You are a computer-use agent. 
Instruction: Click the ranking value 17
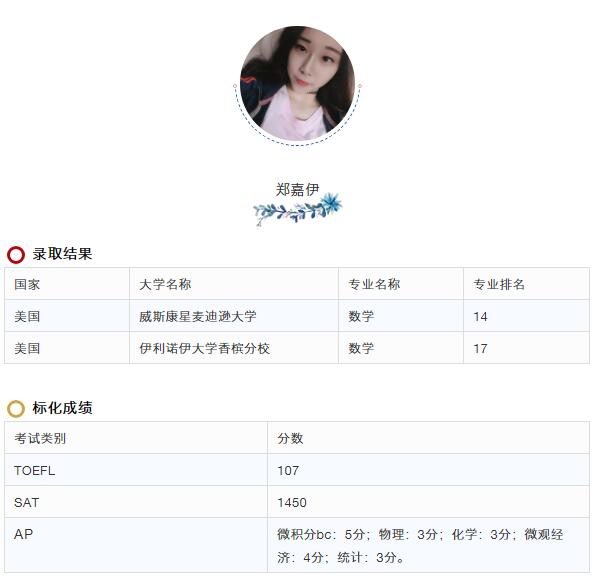pyautogui.click(x=480, y=348)
